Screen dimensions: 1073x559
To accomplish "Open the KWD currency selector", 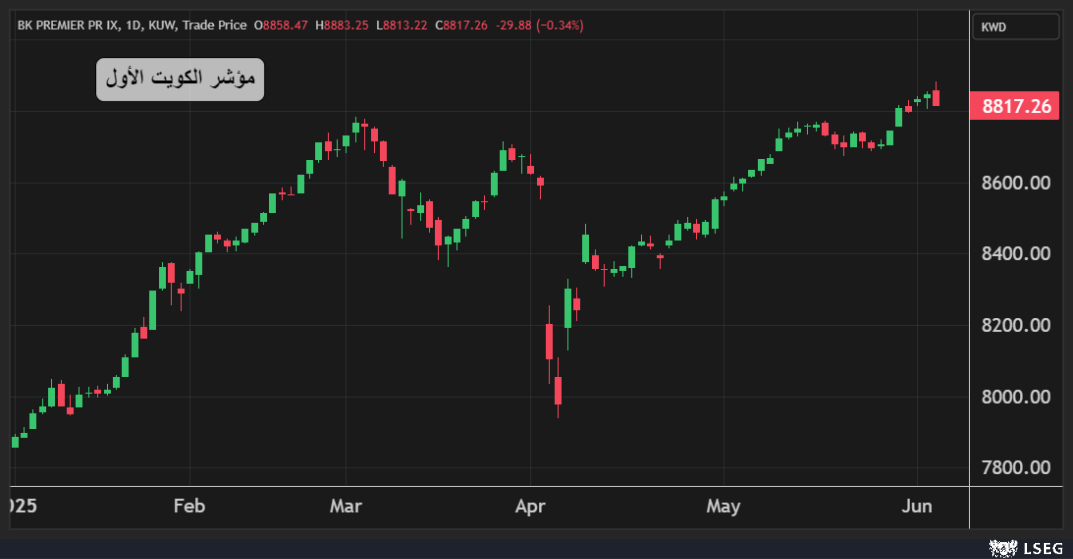I will 1015,27.
